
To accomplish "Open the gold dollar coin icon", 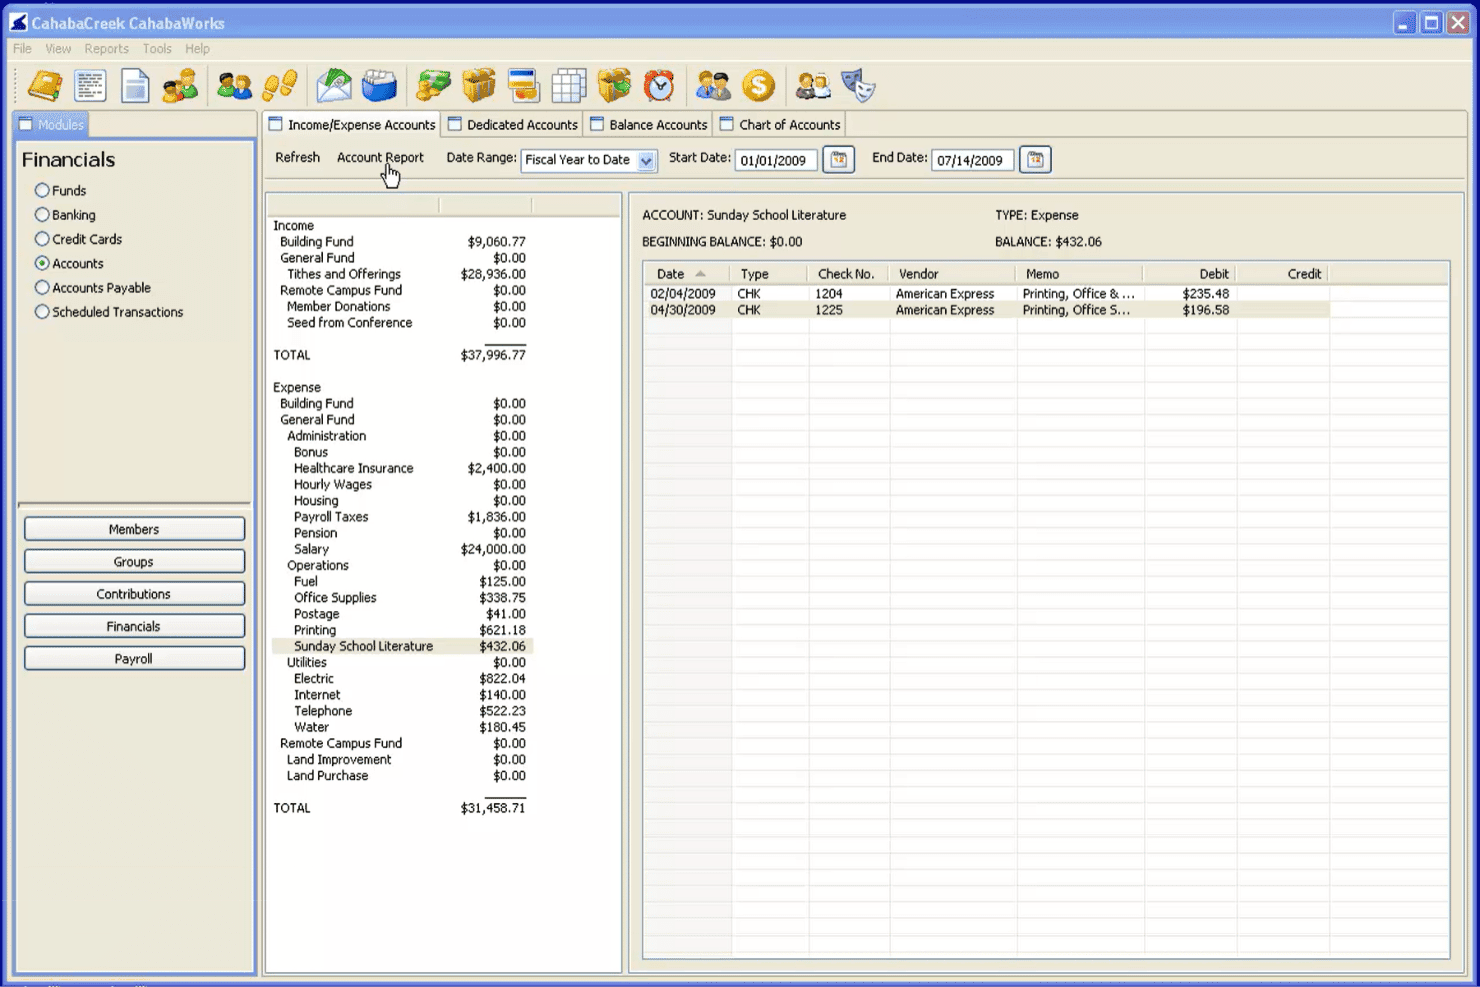I will click(758, 86).
